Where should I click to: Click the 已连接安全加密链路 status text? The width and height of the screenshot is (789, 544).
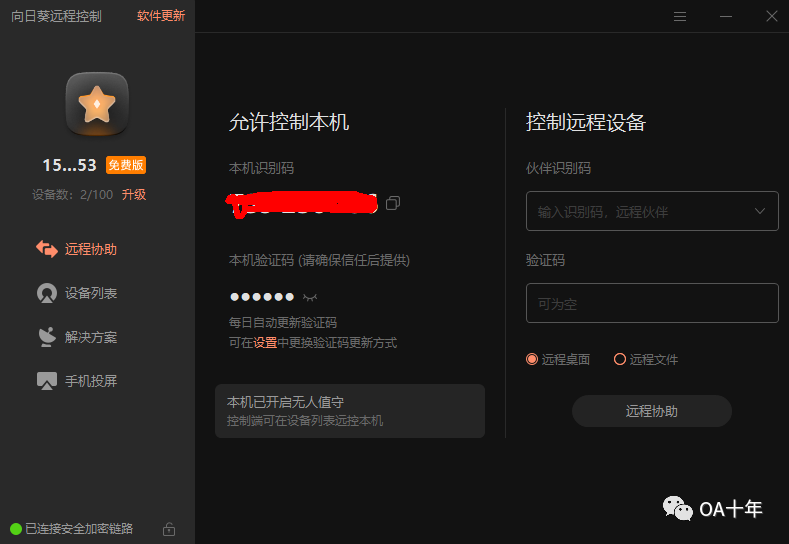[79, 529]
